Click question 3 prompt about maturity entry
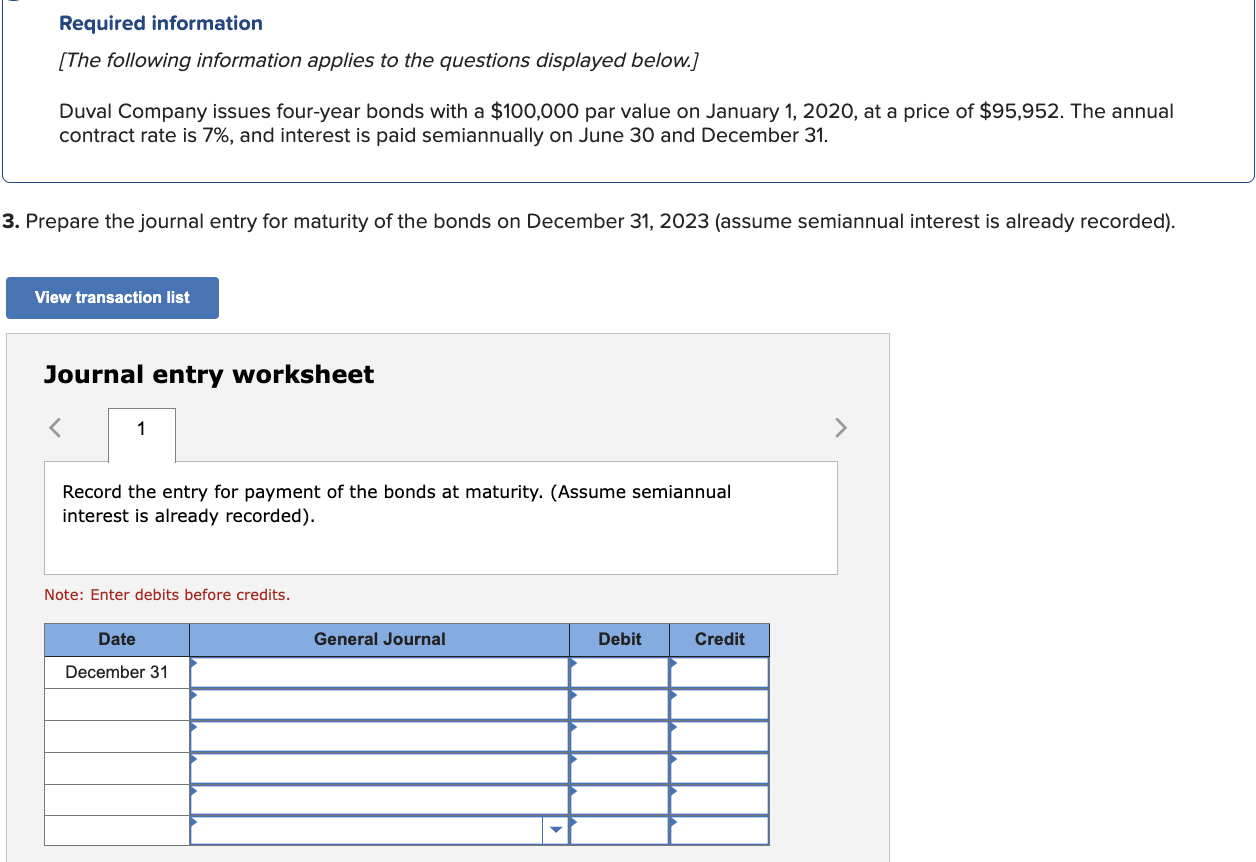1256x862 pixels. click(589, 221)
